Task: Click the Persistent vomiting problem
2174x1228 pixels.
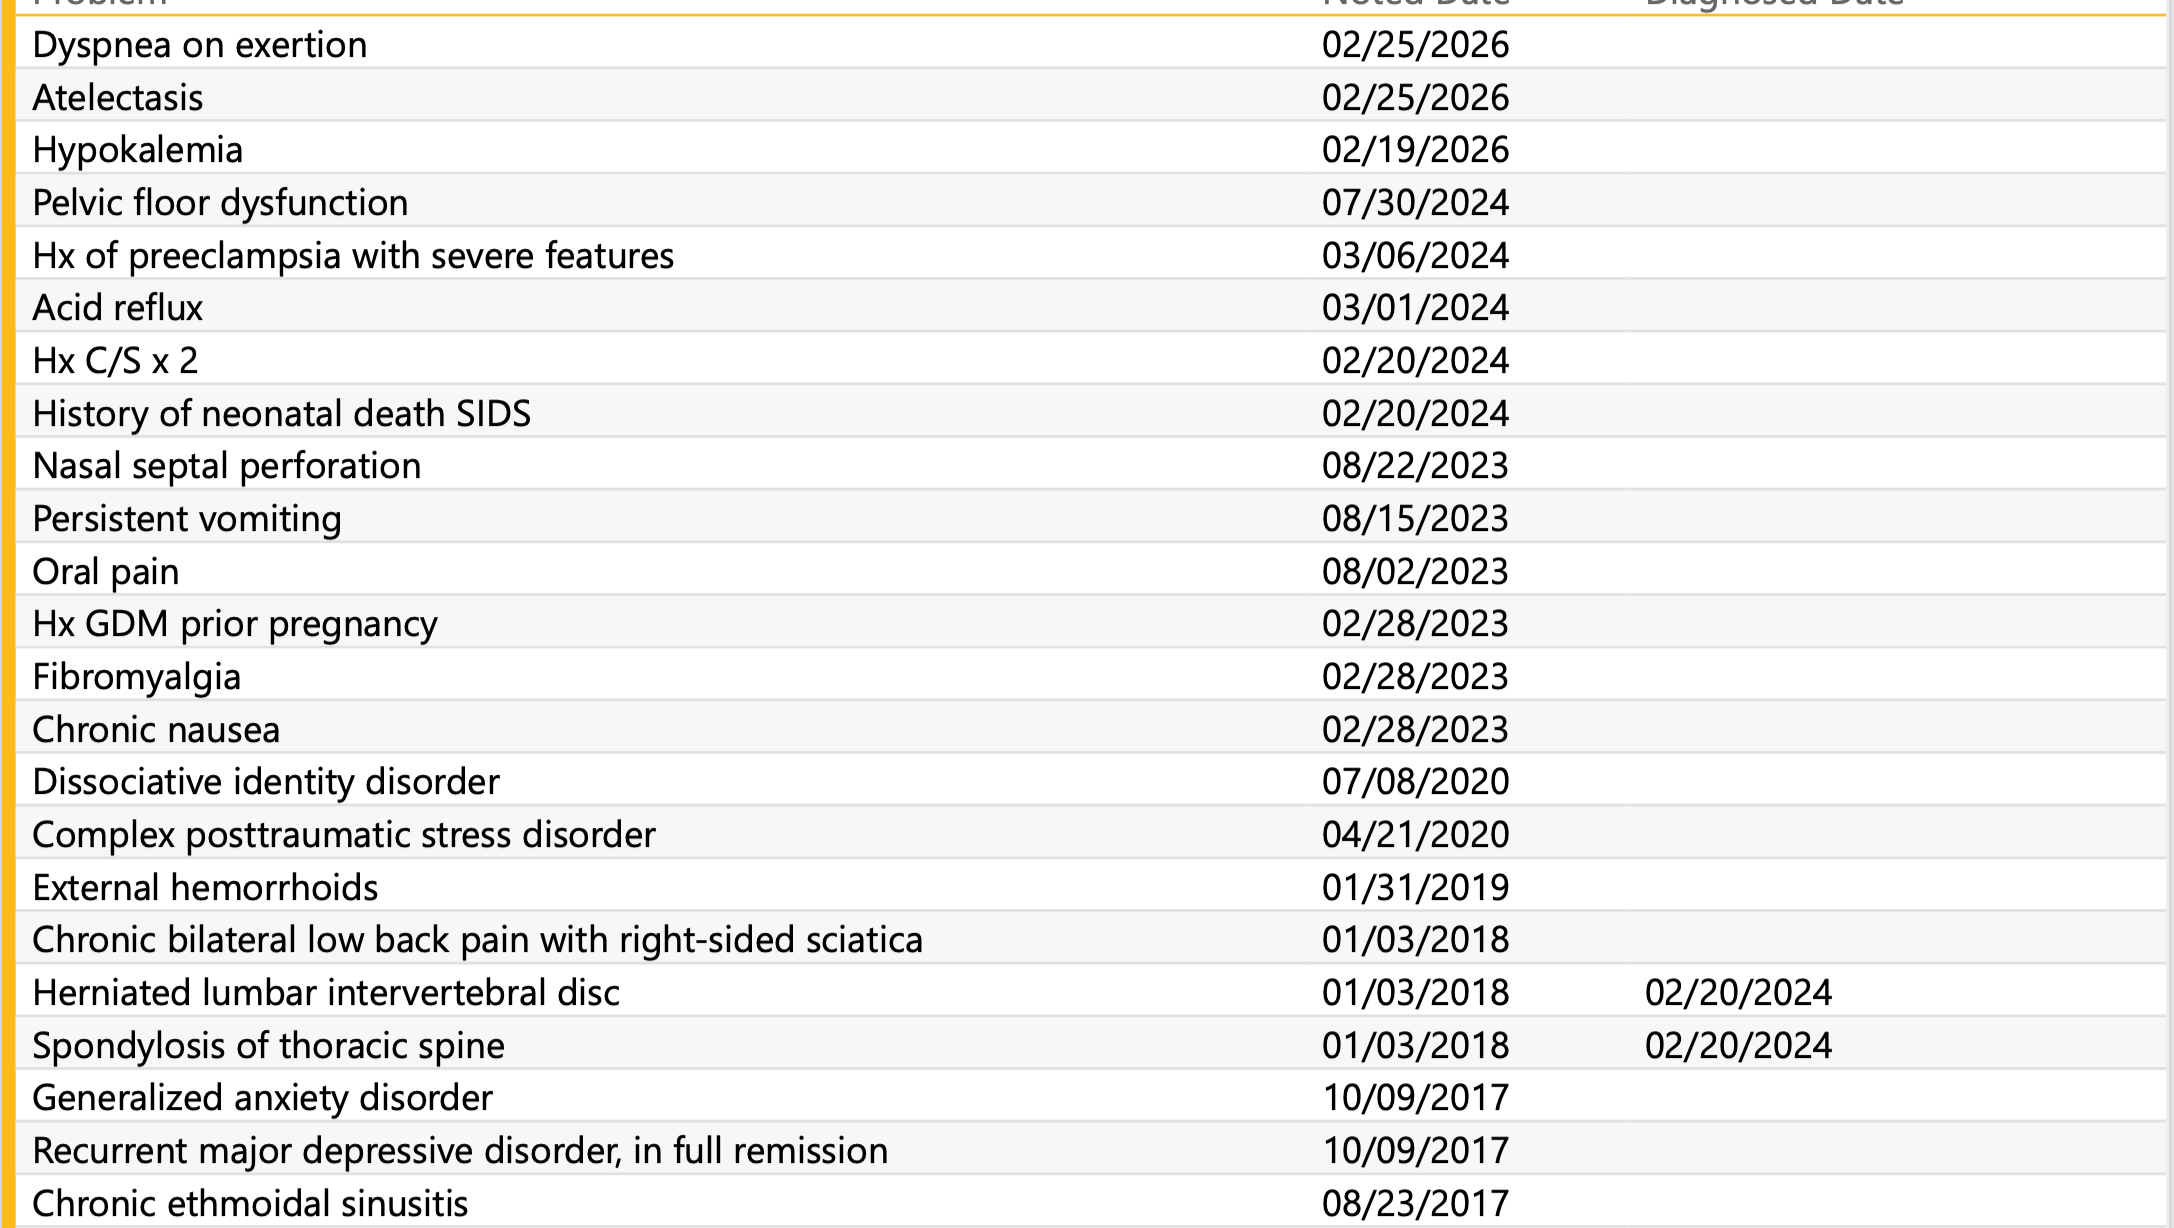Action: pyautogui.click(x=187, y=519)
